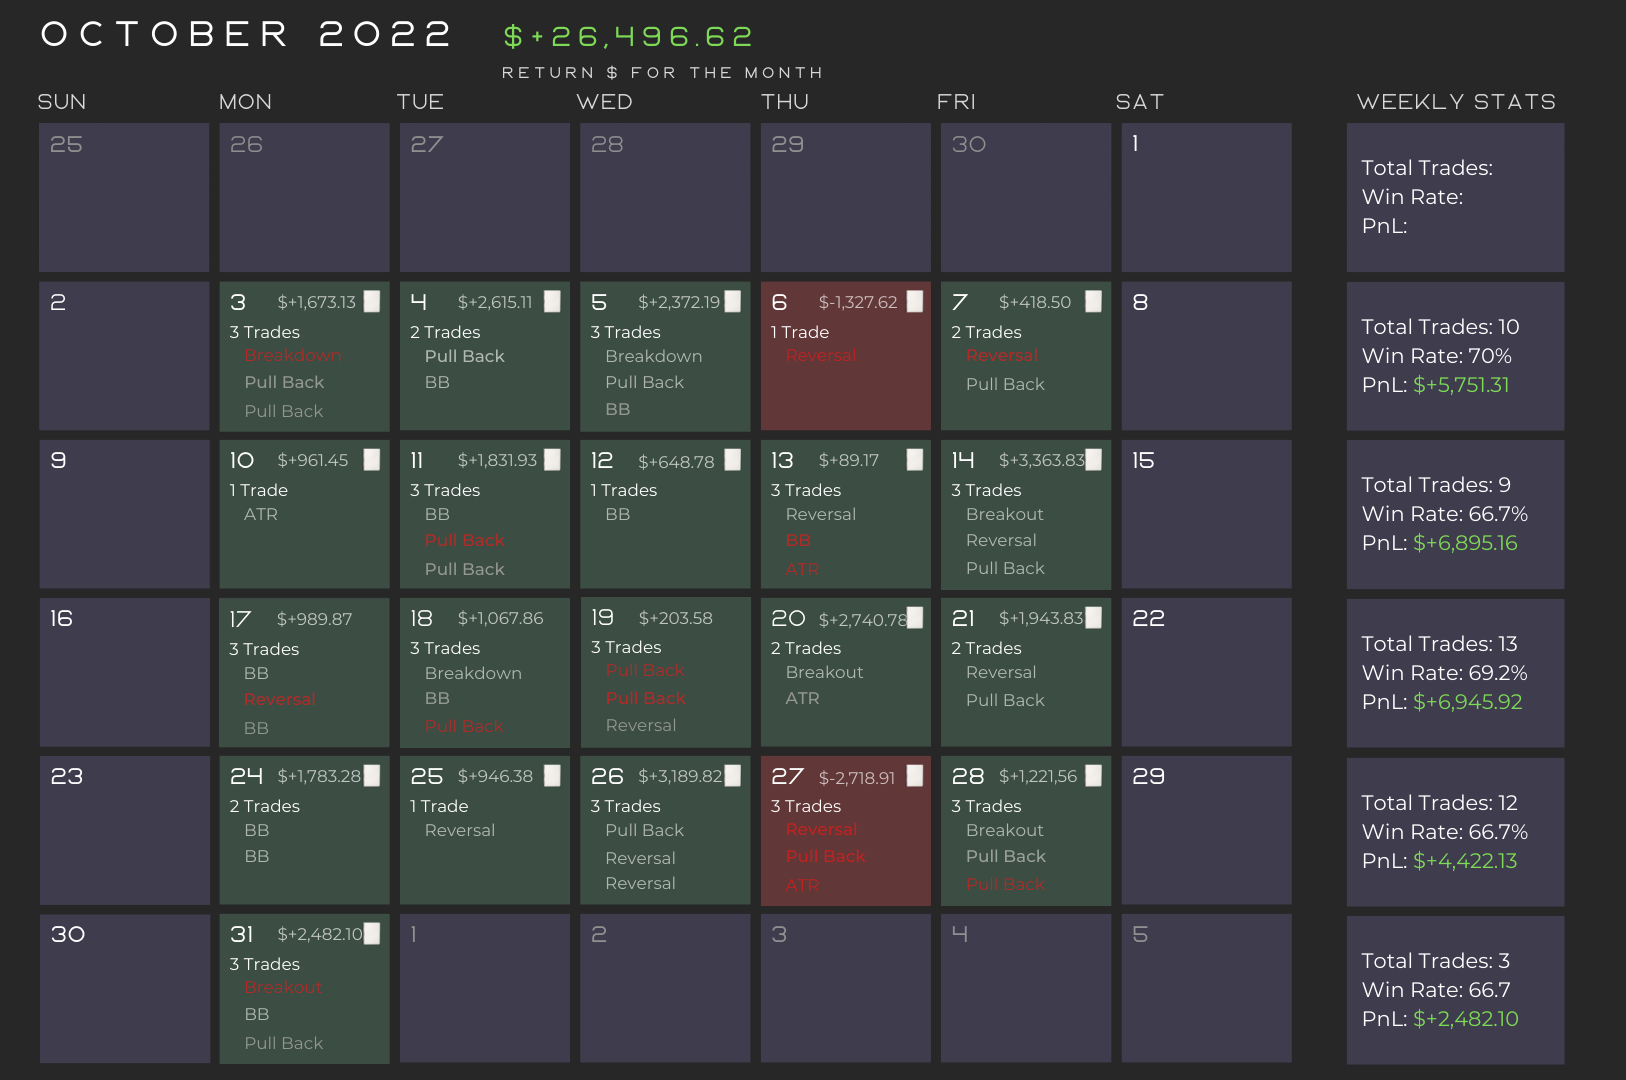Click the white note icon on October 3
The image size is (1626, 1080).
point(372,302)
